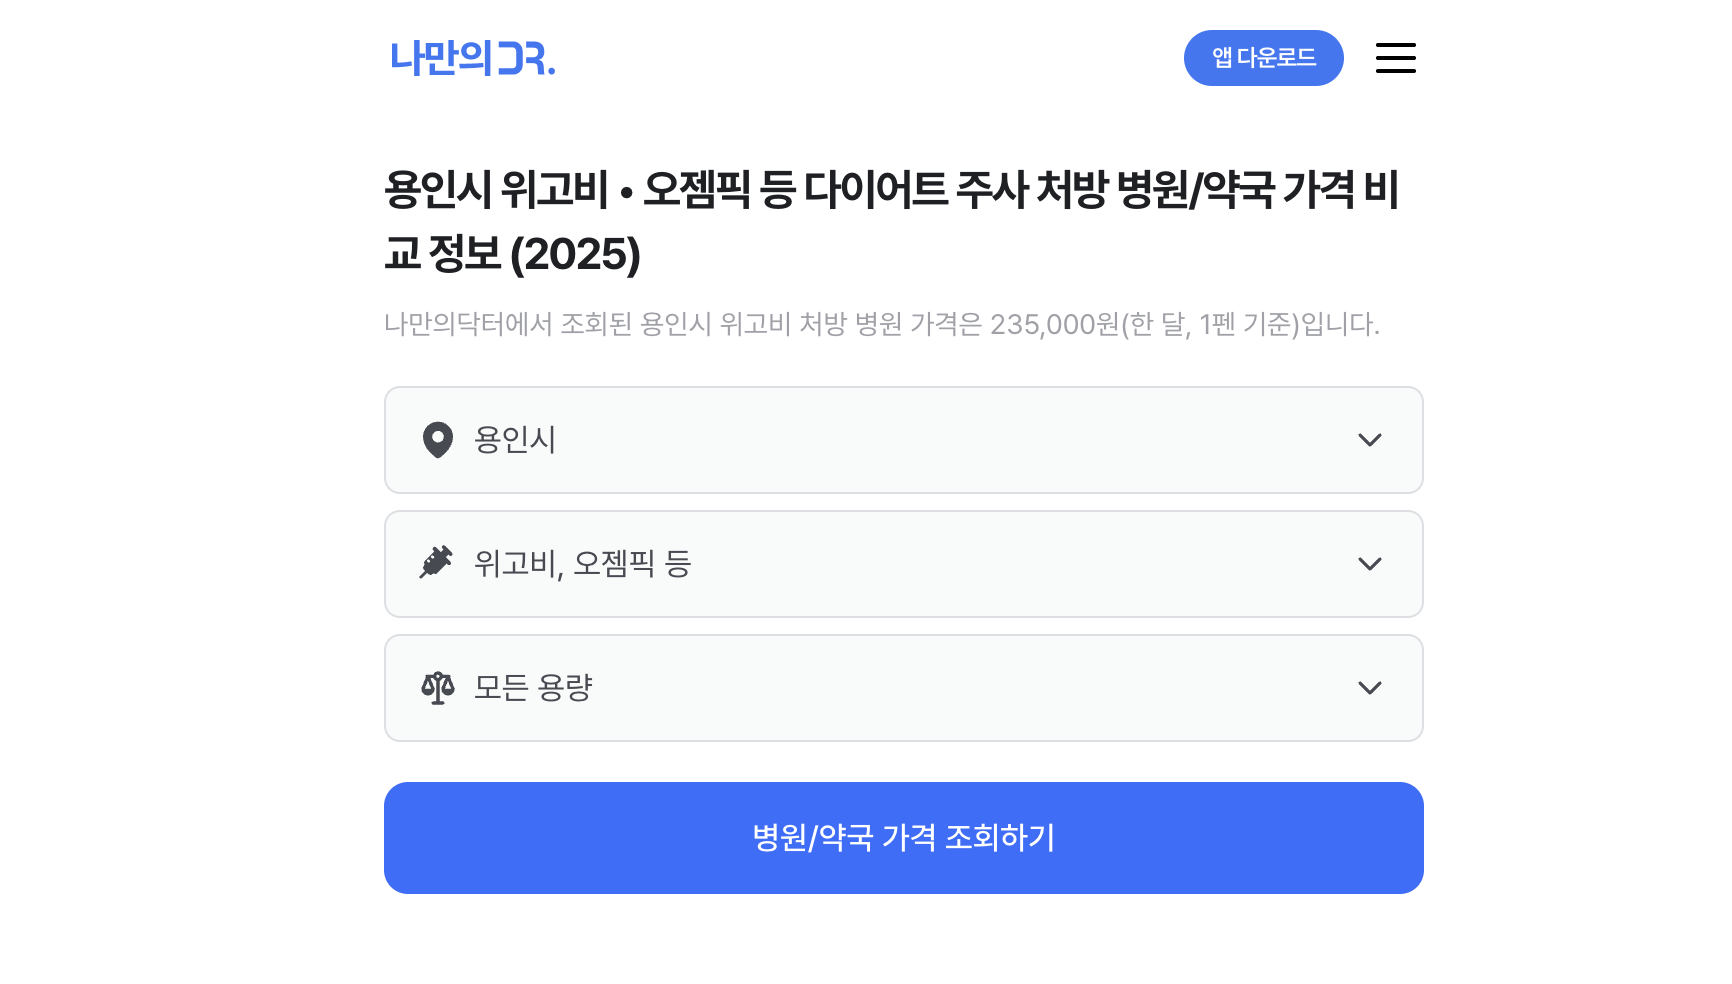Click the 용인시 region selection field

(903, 440)
